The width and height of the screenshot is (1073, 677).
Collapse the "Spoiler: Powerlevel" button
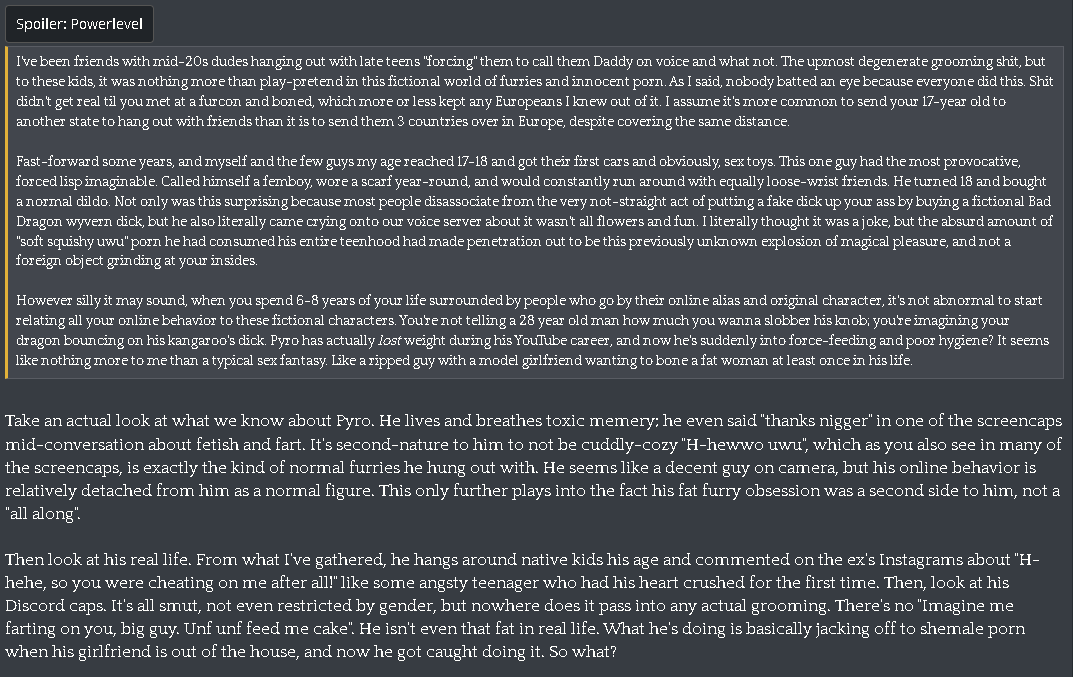79,24
